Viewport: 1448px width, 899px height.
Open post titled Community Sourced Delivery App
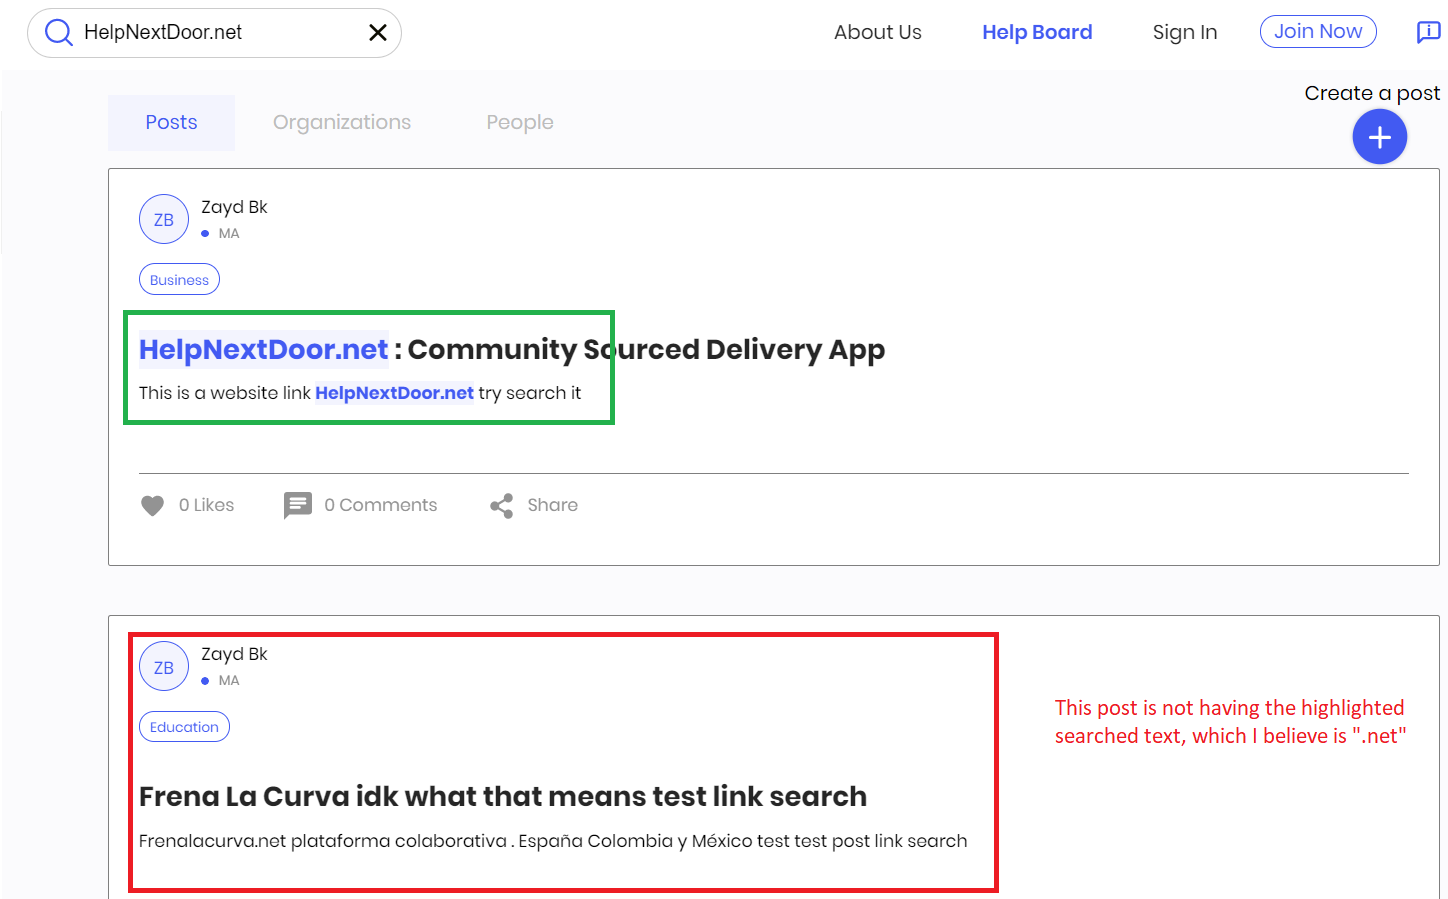[x=646, y=349]
